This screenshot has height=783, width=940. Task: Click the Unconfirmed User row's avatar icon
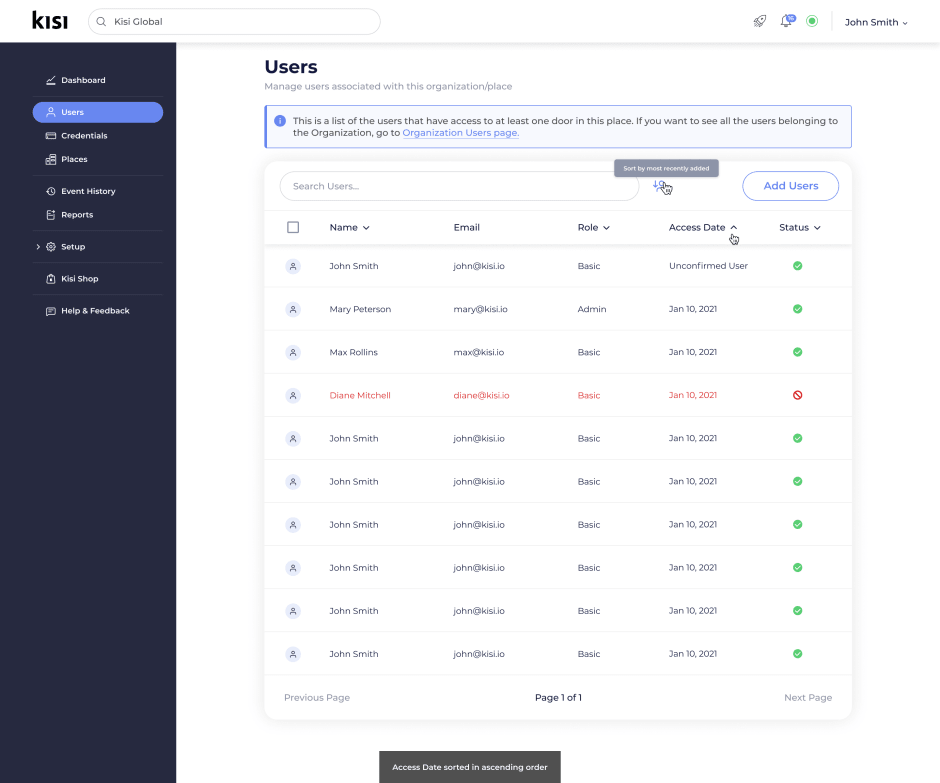pos(293,266)
